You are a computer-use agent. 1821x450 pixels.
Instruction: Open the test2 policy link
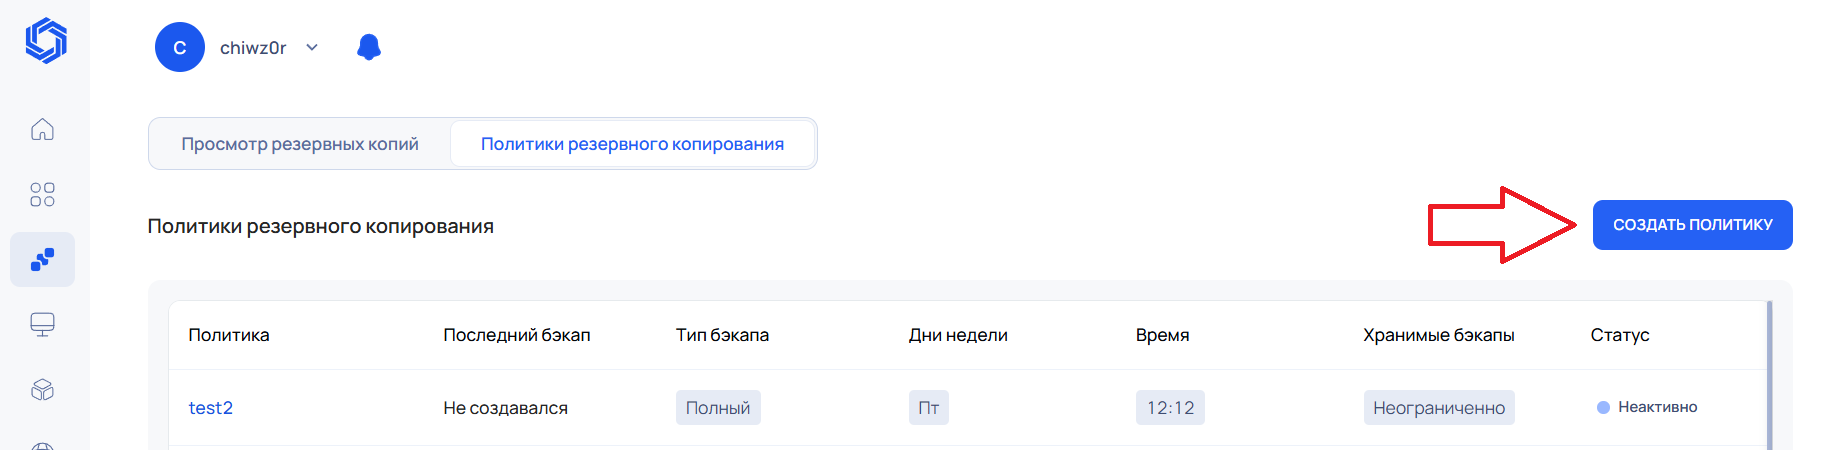211,408
